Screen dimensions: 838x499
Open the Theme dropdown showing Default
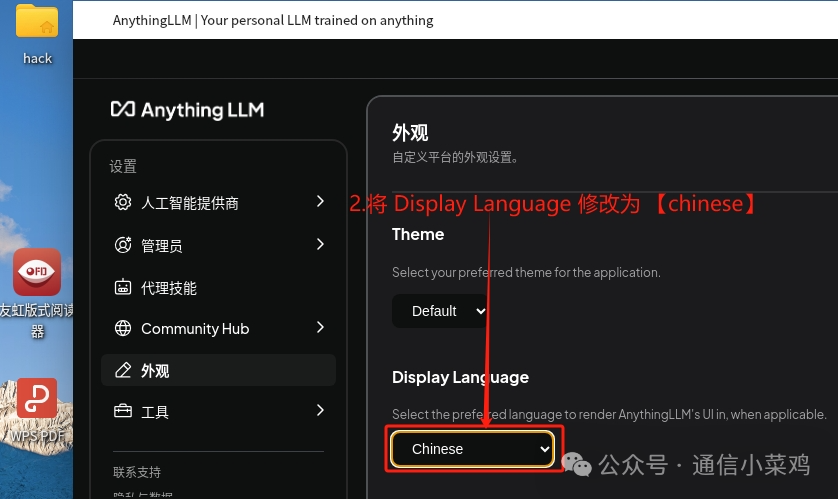pyautogui.click(x=441, y=311)
